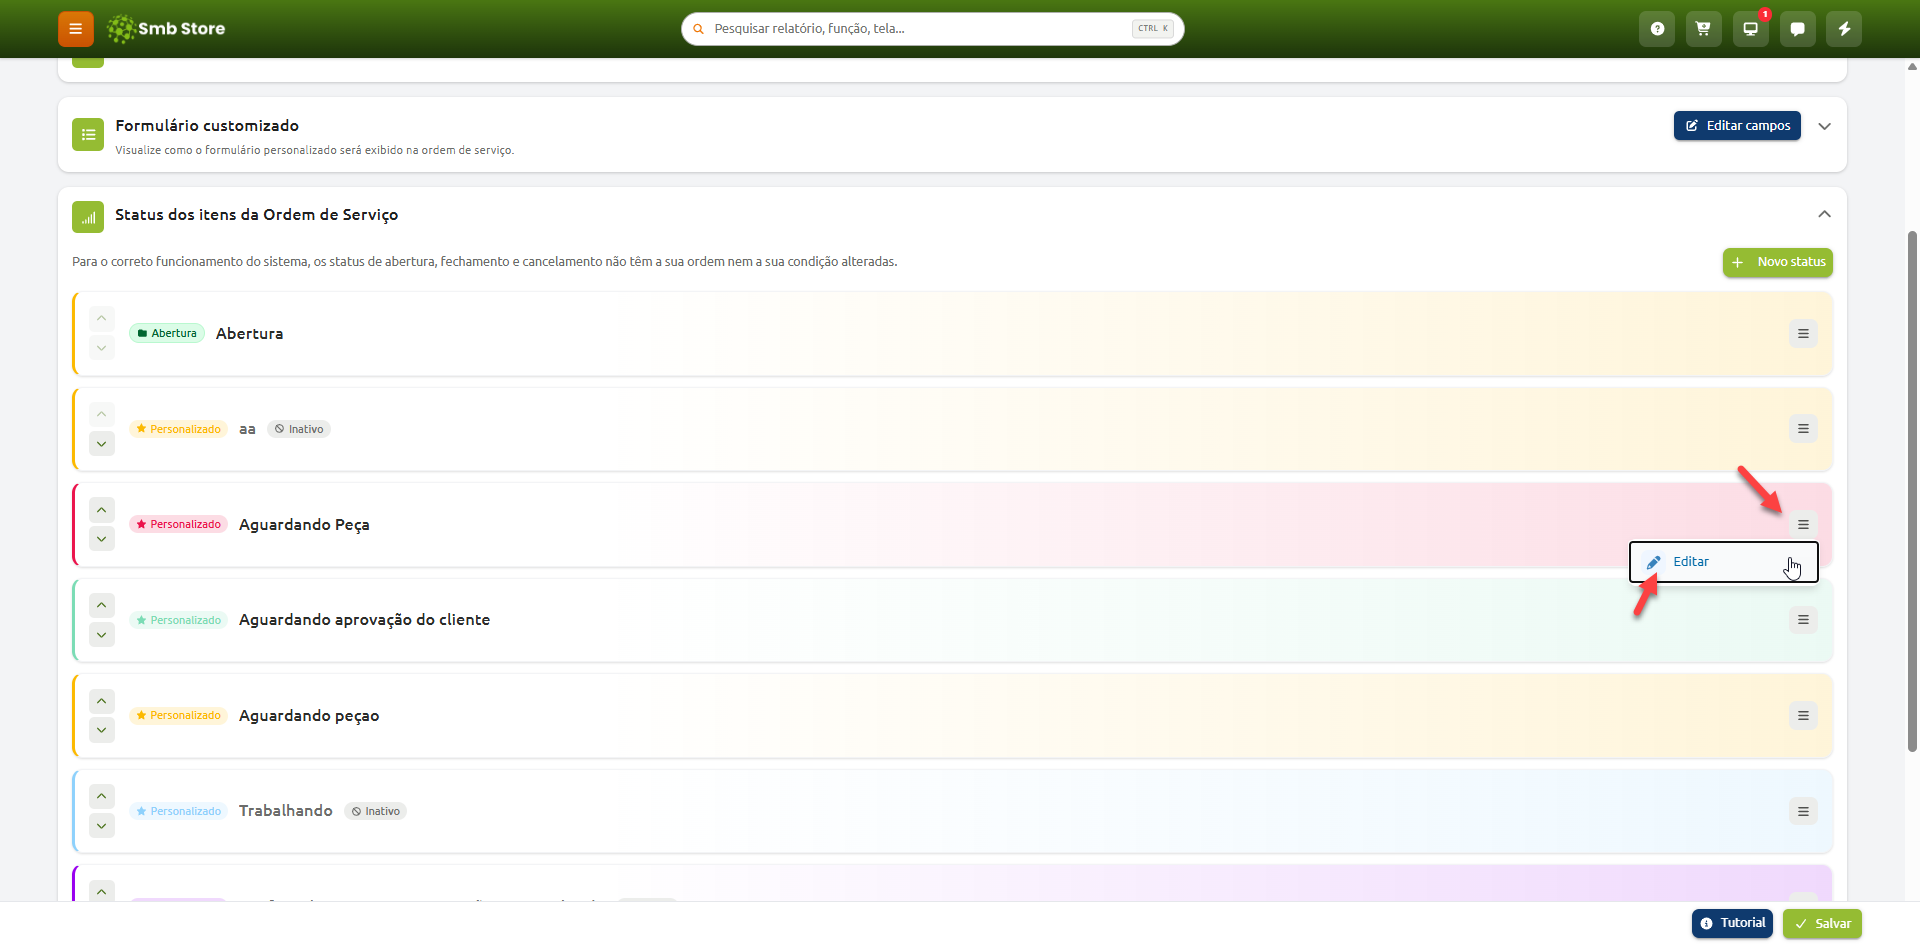Move Aguardando Peça status down

coord(102,539)
